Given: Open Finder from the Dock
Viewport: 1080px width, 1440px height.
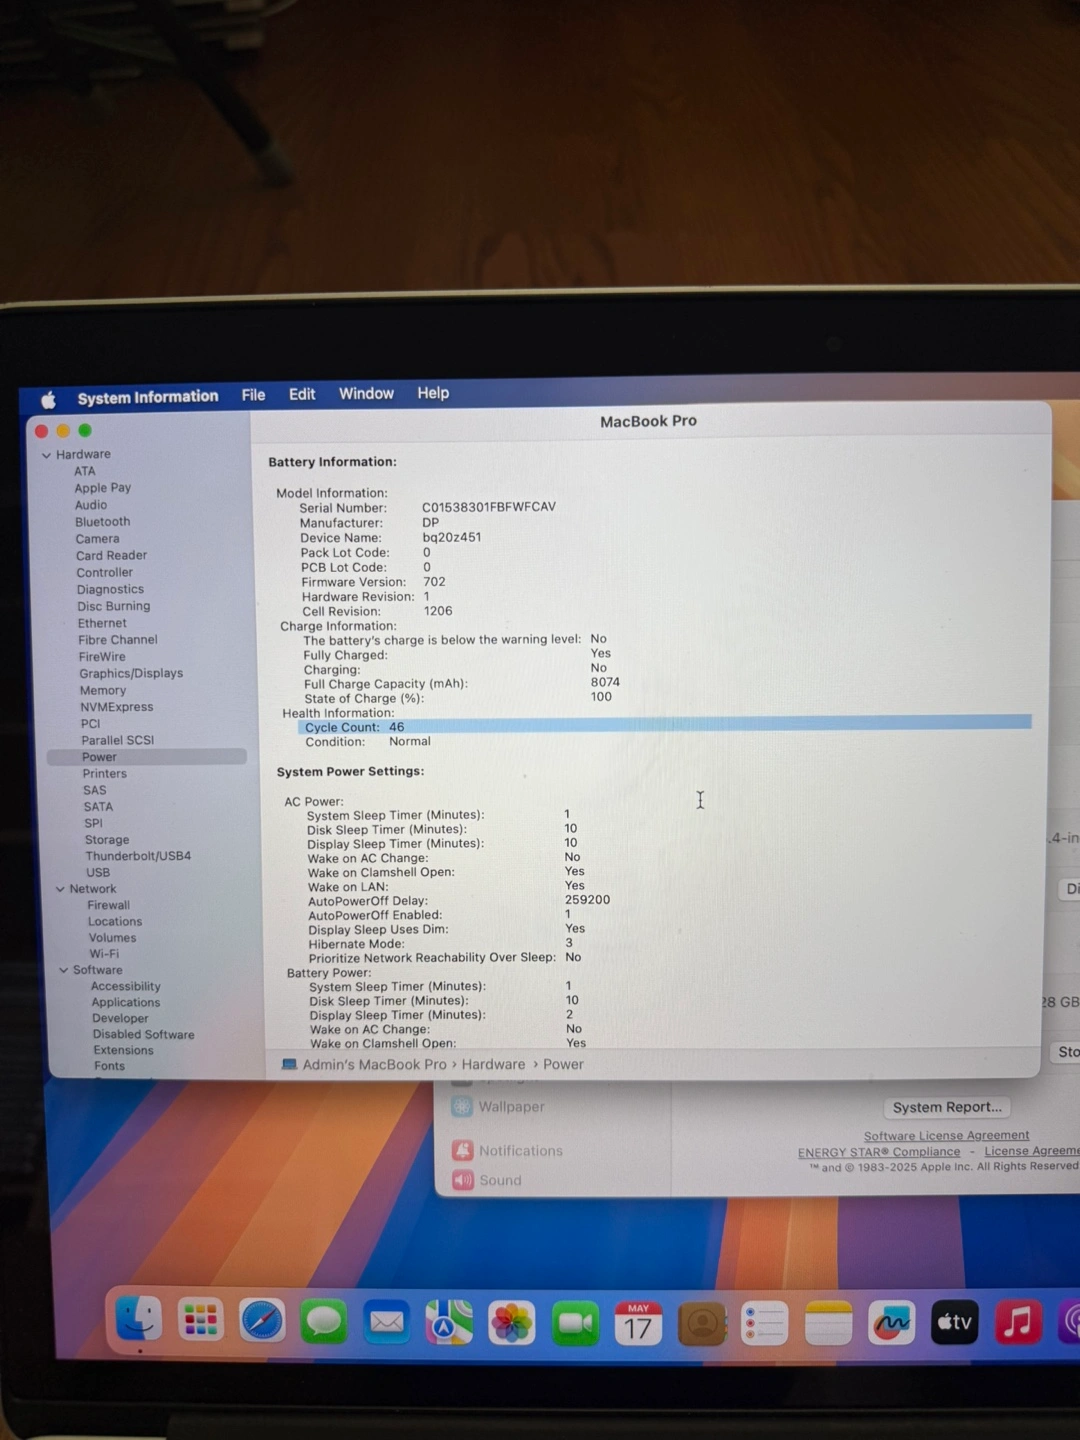Looking at the screenshot, I should 138,1320.
